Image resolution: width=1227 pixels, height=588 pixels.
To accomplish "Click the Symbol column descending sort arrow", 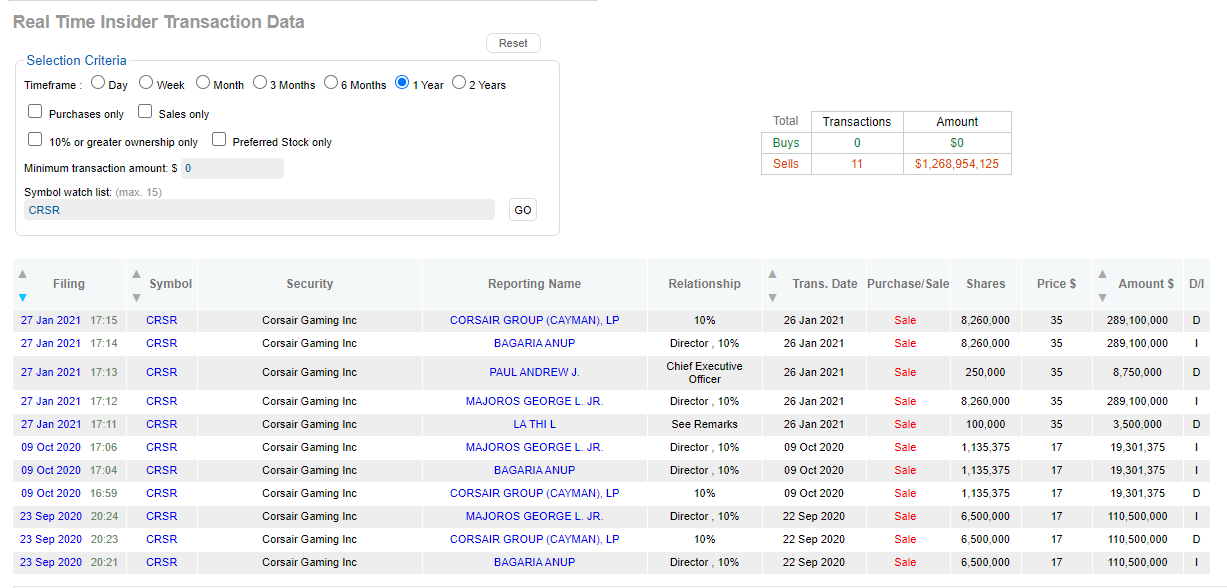I will 137,297.
